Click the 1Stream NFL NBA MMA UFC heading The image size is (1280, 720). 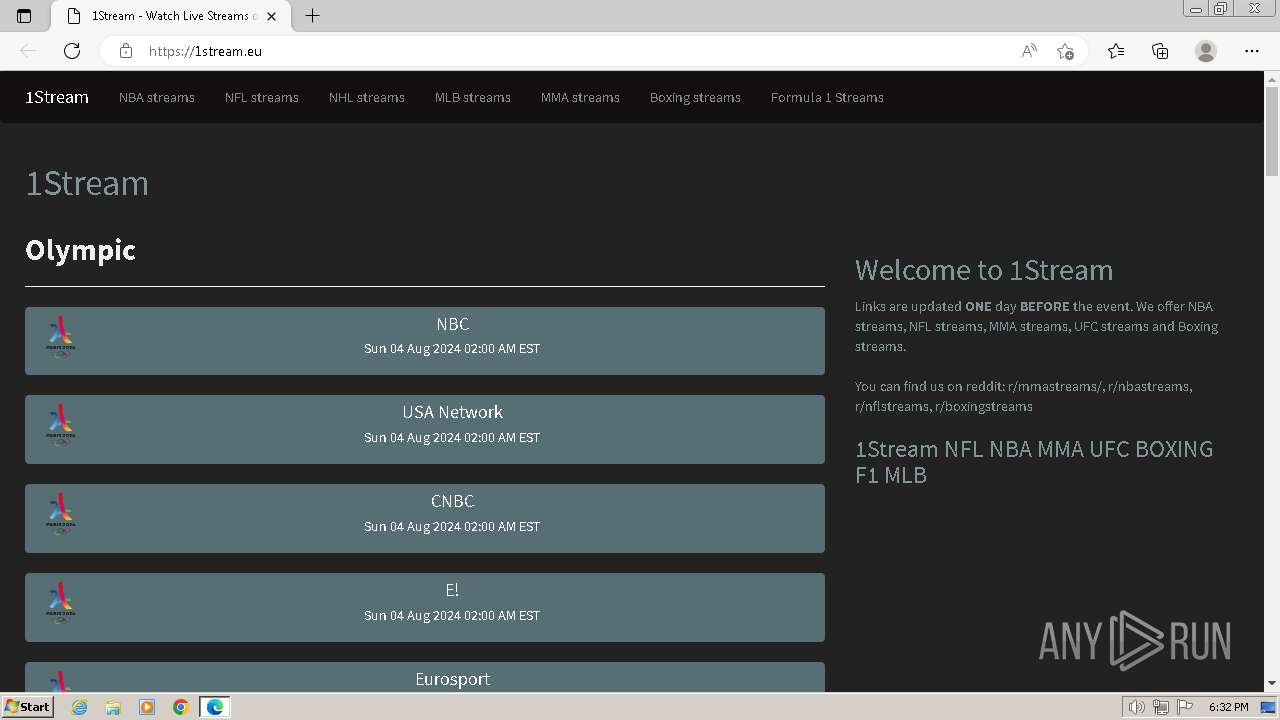click(1034, 461)
